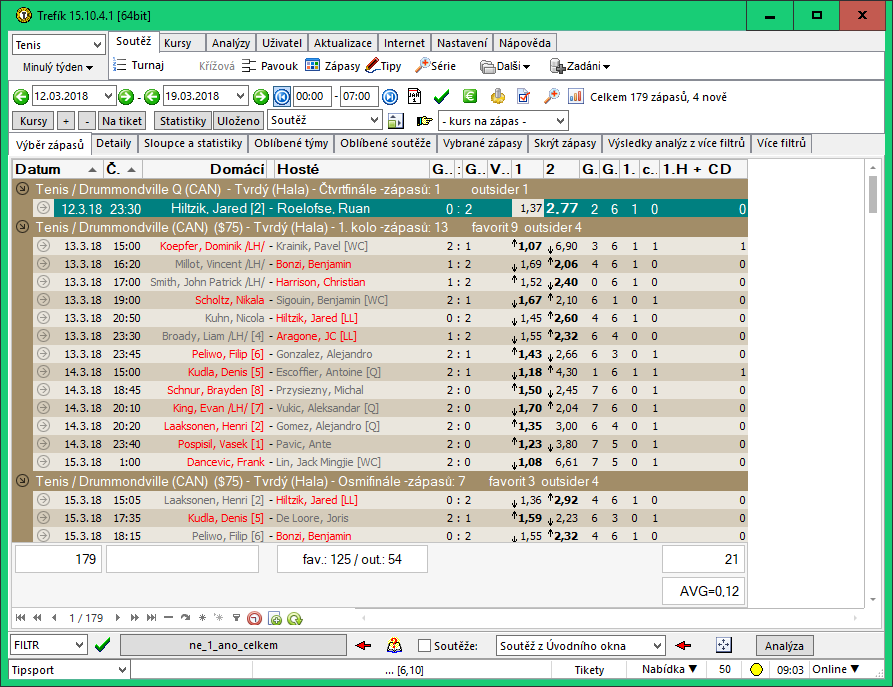
Task: Open the Analýzy menu tab
Action: [231, 43]
